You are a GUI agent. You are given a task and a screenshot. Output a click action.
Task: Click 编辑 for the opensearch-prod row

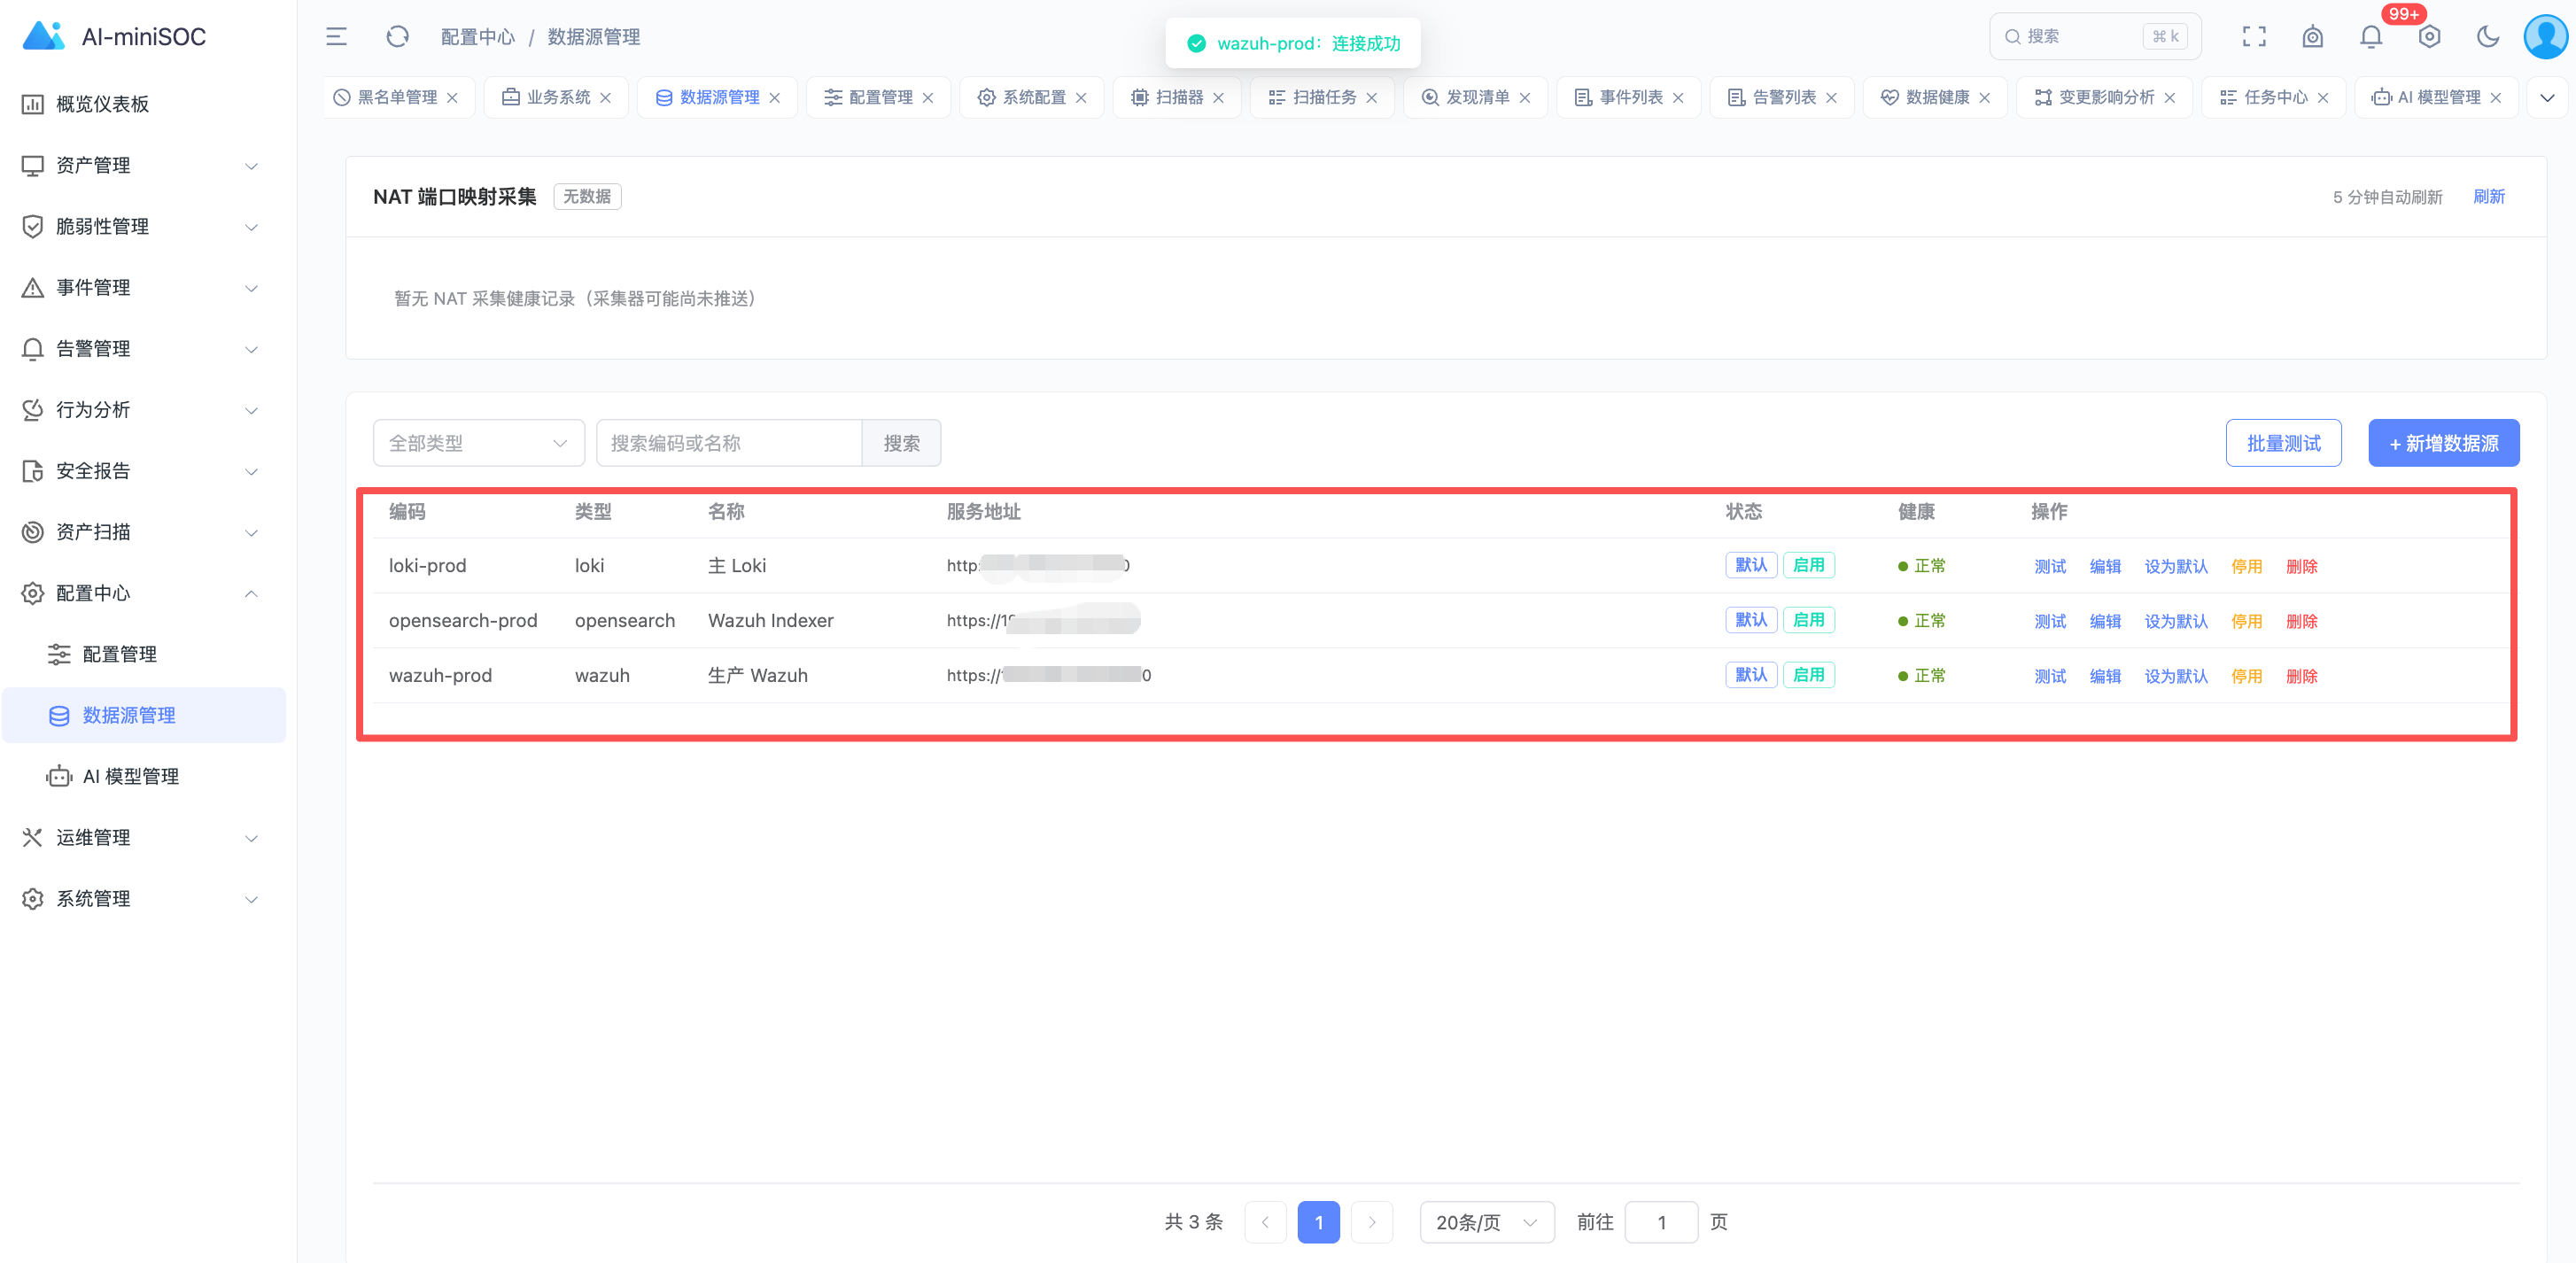point(2105,621)
